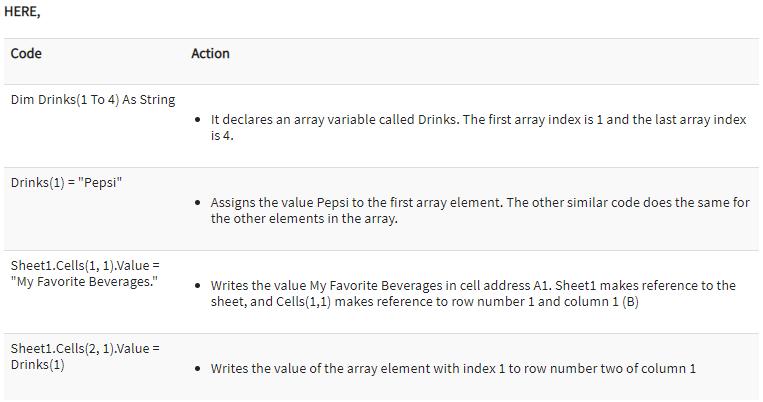Screen dimensions: 763x402
Task: Select the "Code" column header
Action: (x=26, y=53)
